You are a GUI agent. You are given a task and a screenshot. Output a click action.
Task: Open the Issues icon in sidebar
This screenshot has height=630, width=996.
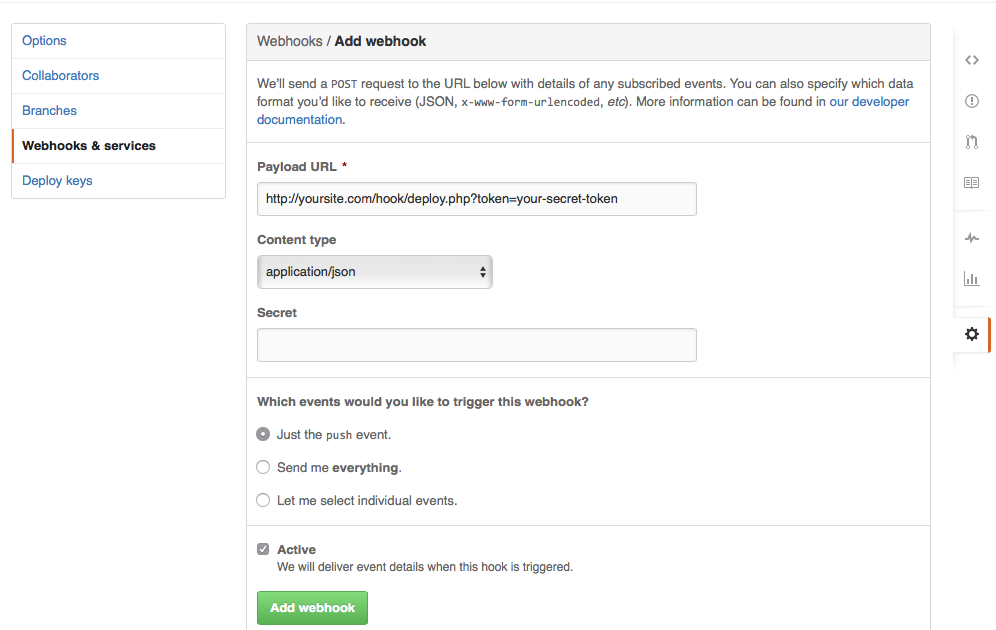(971, 101)
